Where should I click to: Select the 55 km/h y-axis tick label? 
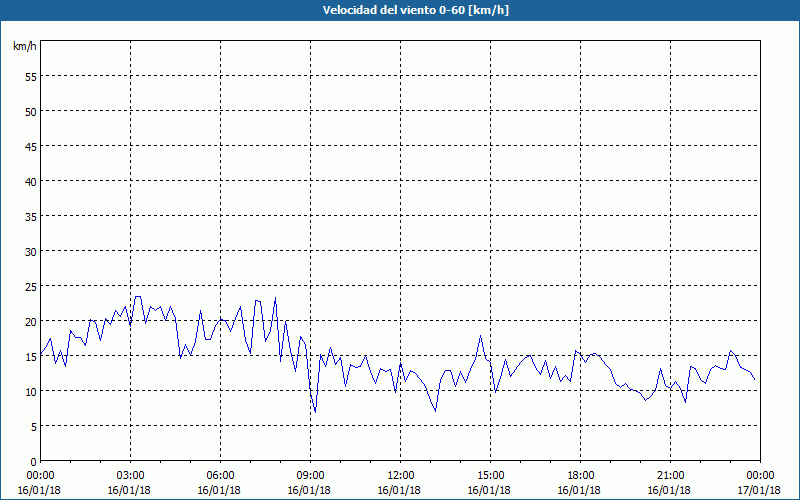pyautogui.click(x=30, y=76)
